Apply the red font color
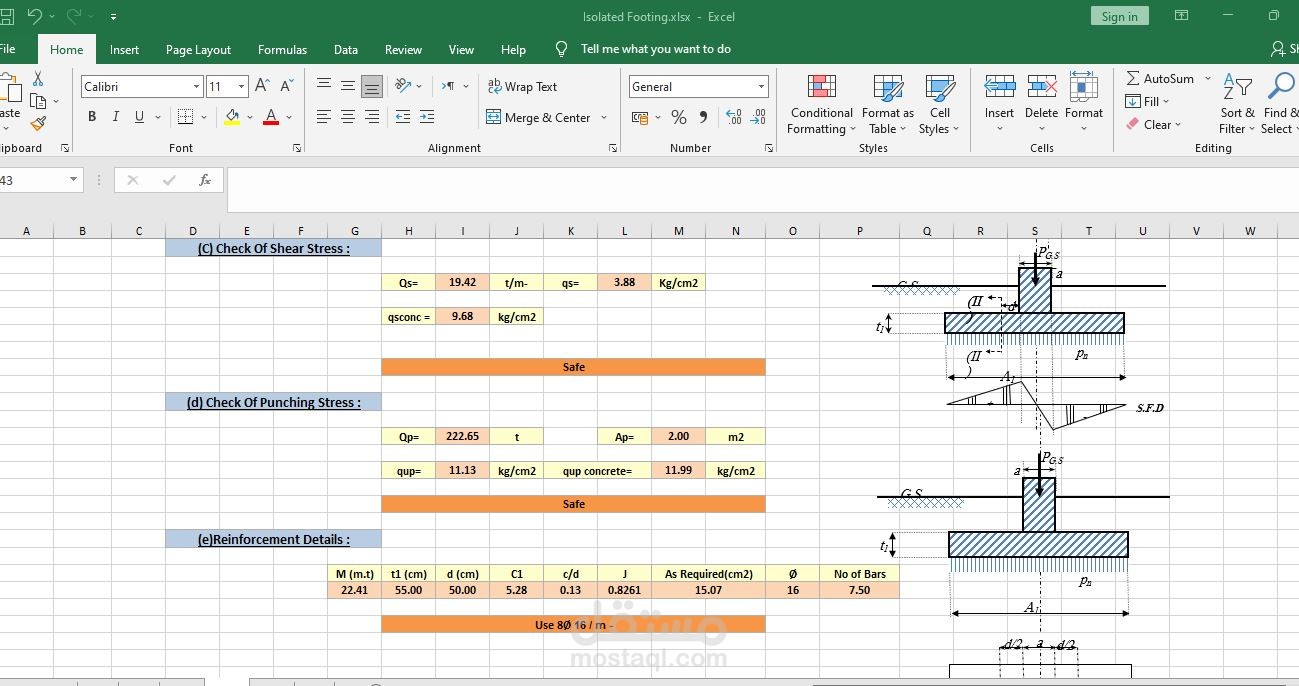This screenshot has width=1299, height=686. pyautogui.click(x=270, y=117)
